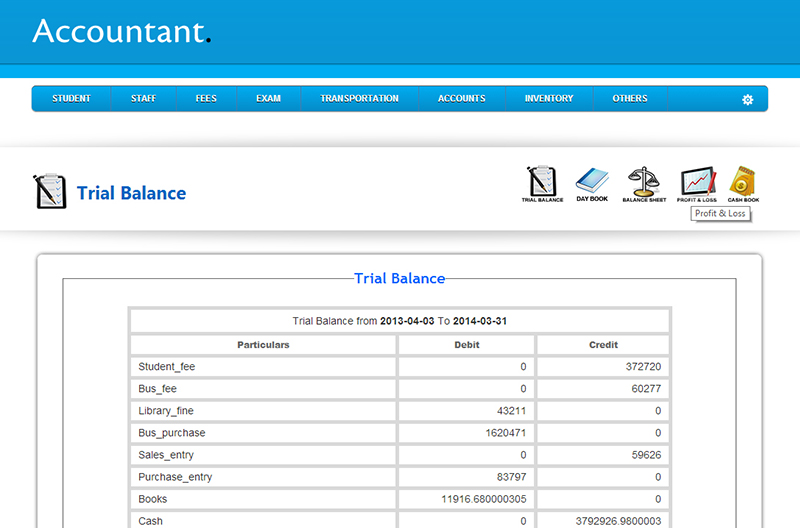Select the Inventory menu item
This screenshot has height=528, width=800.
point(549,99)
